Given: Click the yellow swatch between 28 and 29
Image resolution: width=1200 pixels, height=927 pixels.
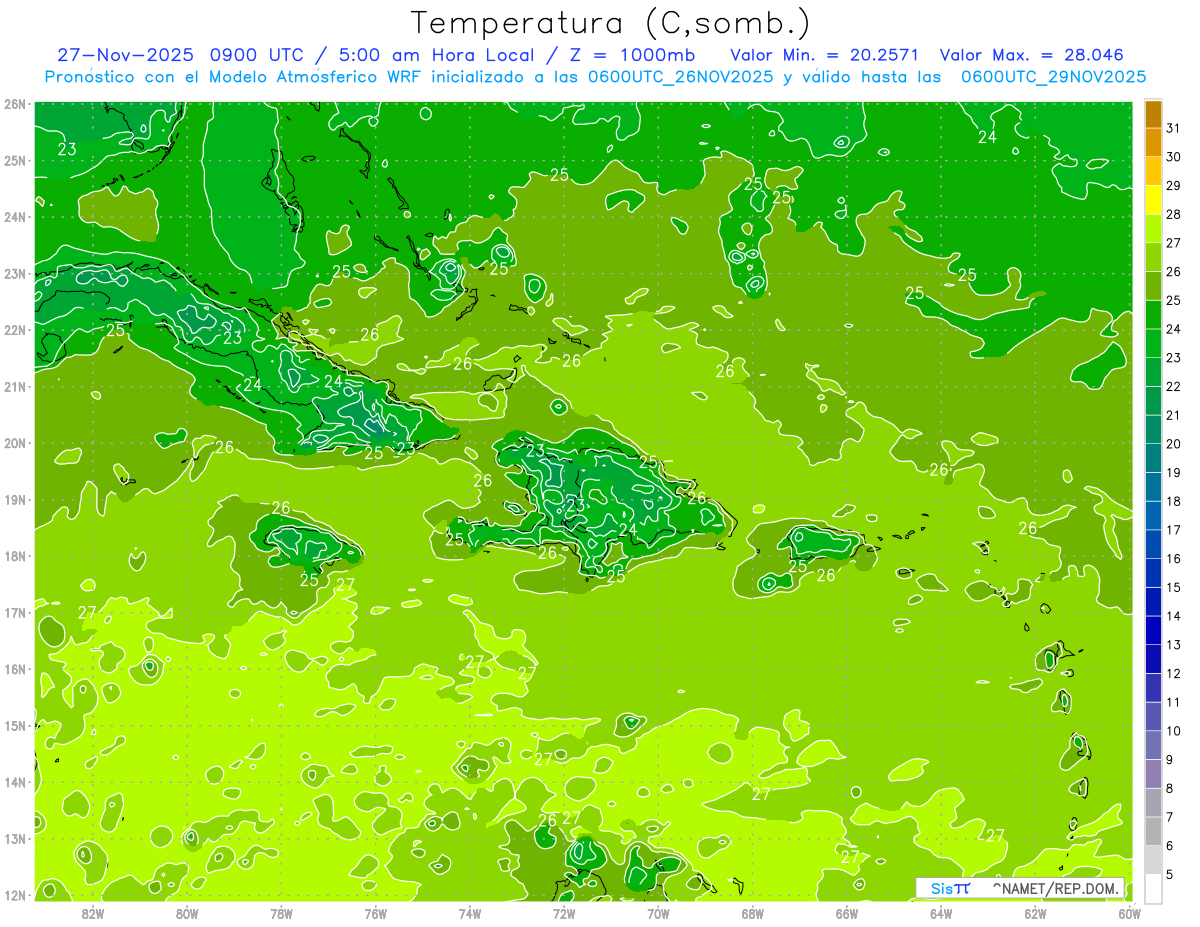Looking at the screenshot, I should coord(1153,200).
